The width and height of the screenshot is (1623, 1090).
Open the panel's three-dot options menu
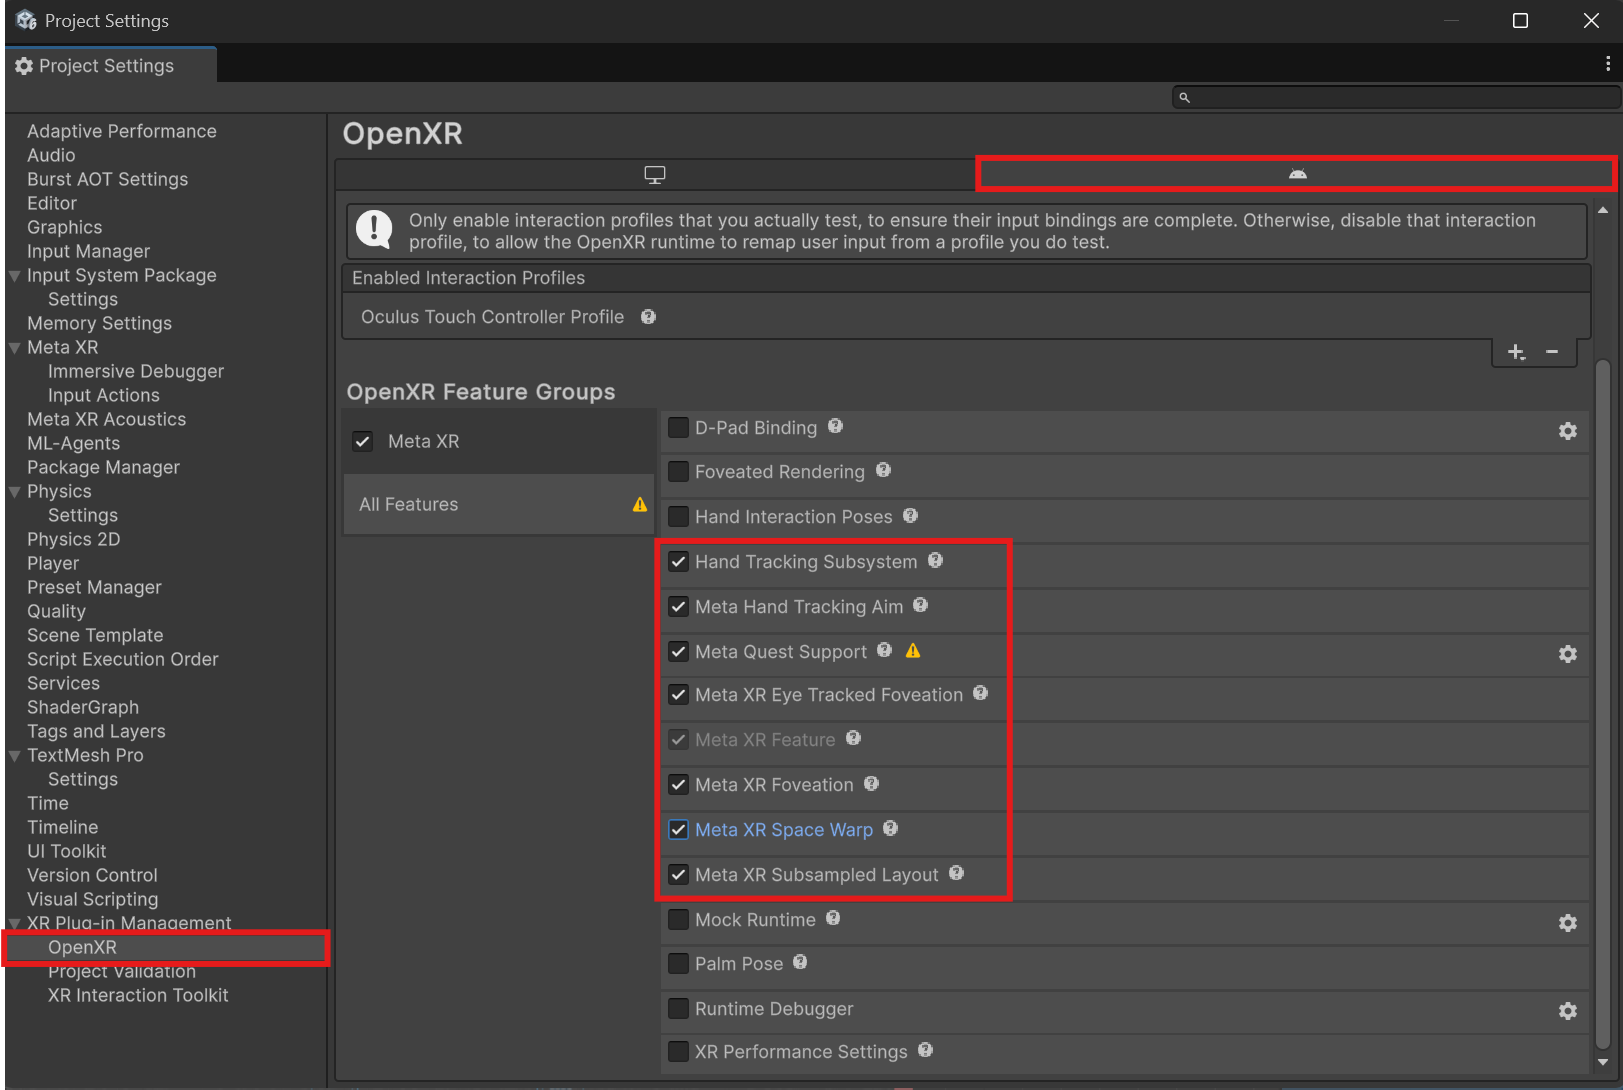tap(1608, 63)
